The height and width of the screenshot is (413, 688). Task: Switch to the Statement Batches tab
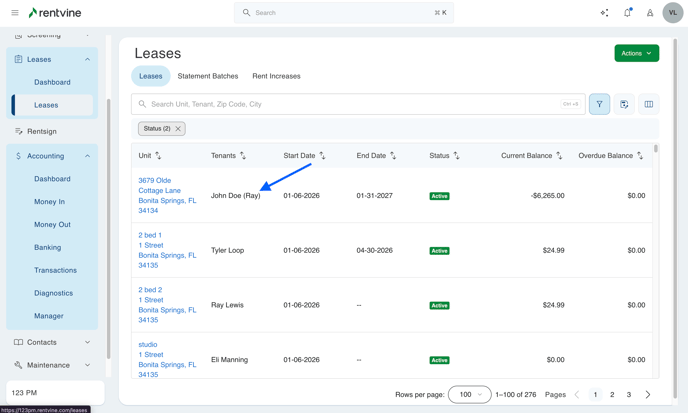point(208,76)
